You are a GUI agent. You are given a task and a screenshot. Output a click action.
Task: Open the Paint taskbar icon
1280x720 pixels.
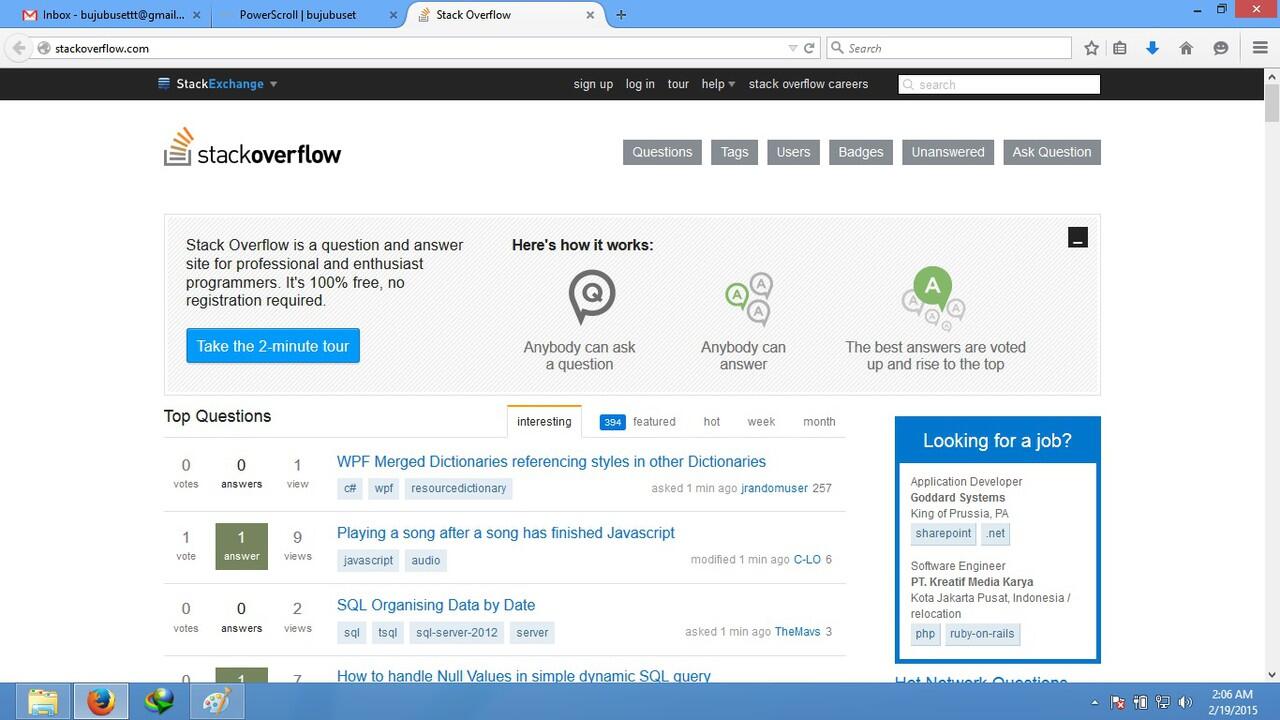point(216,702)
